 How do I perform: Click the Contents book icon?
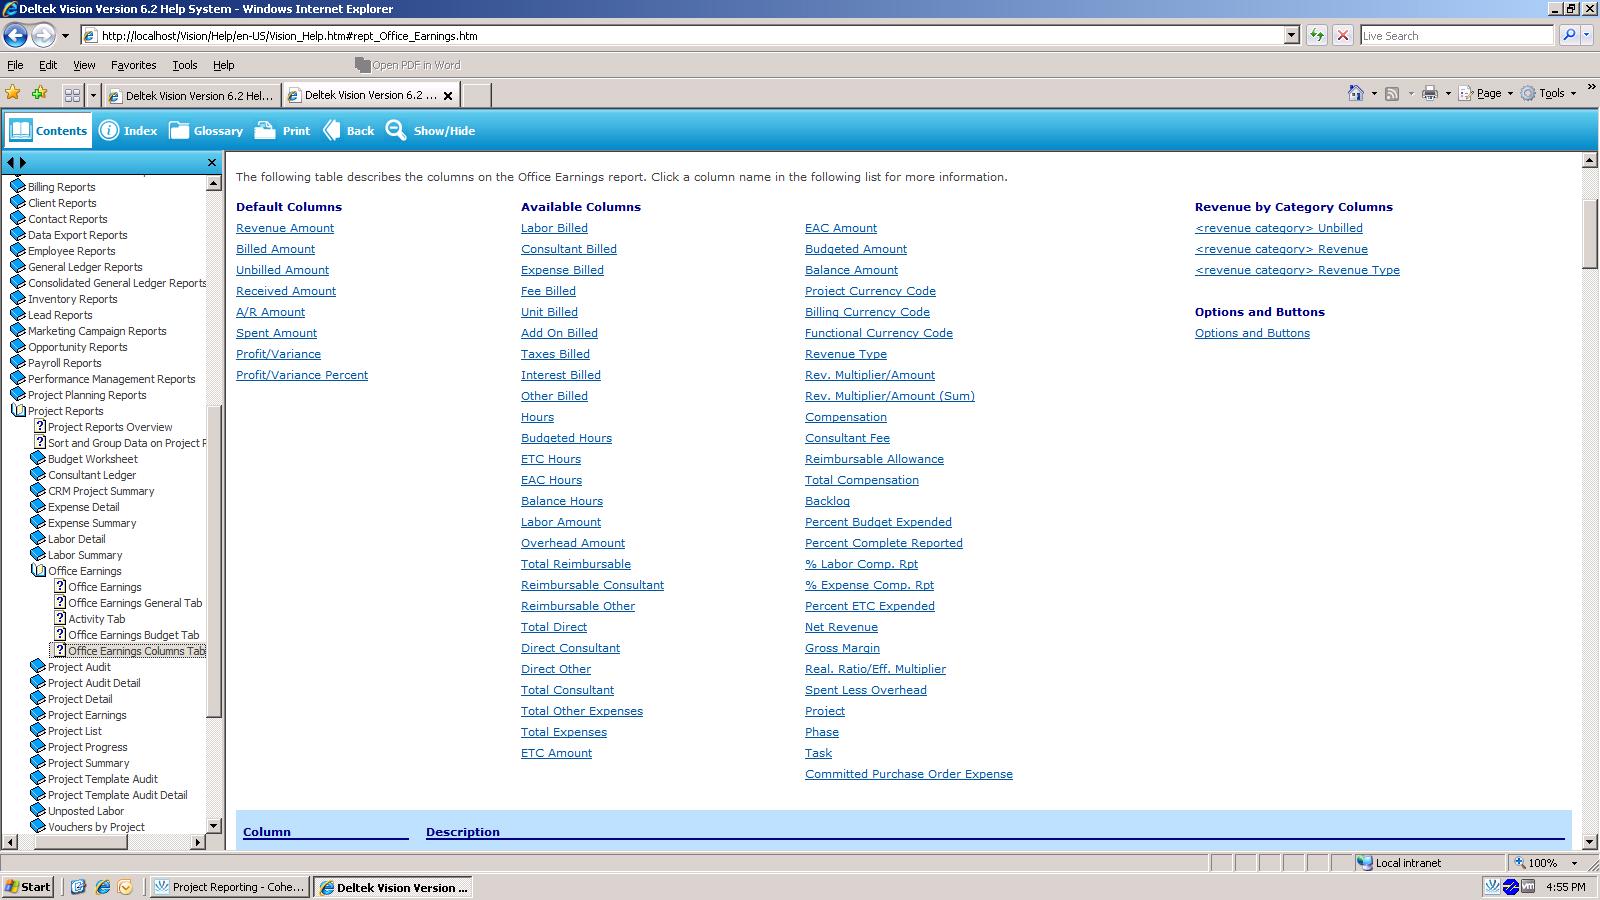(x=21, y=131)
